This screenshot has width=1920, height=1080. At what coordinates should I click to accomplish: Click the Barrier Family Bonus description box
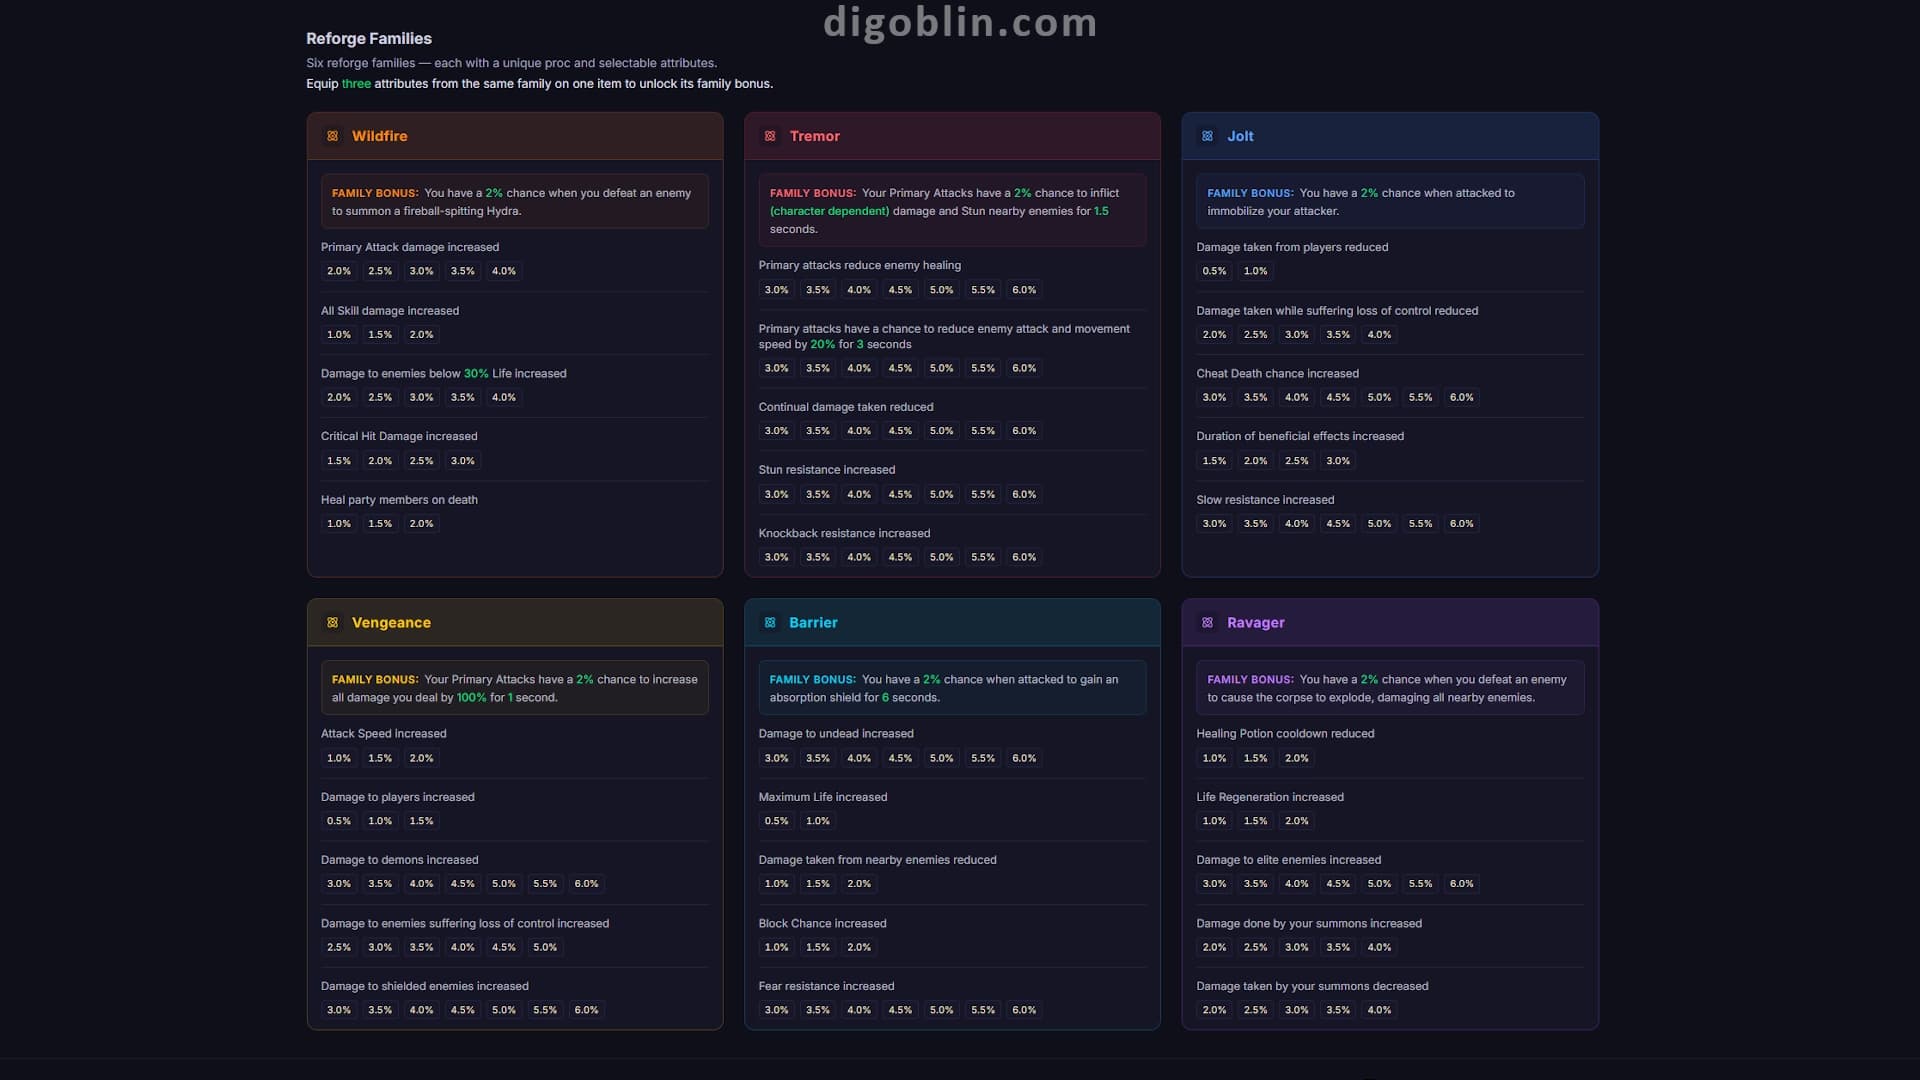(952, 688)
